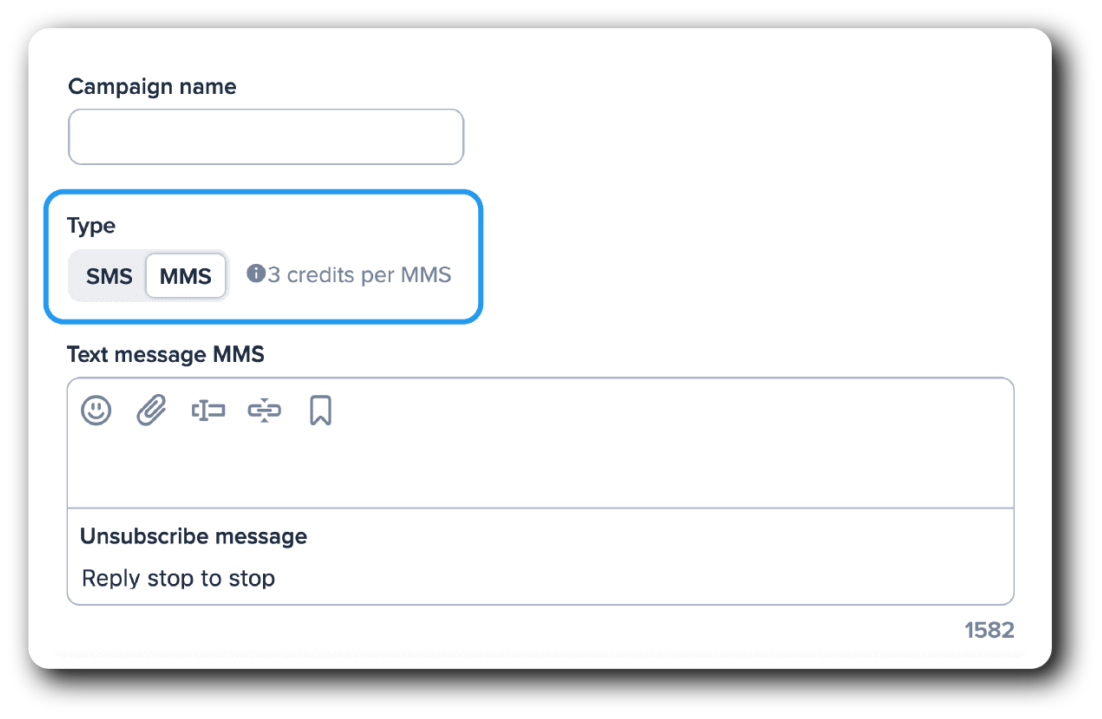Click the Unsubscribe message heading
1102x719 pixels.
point(192,536)
